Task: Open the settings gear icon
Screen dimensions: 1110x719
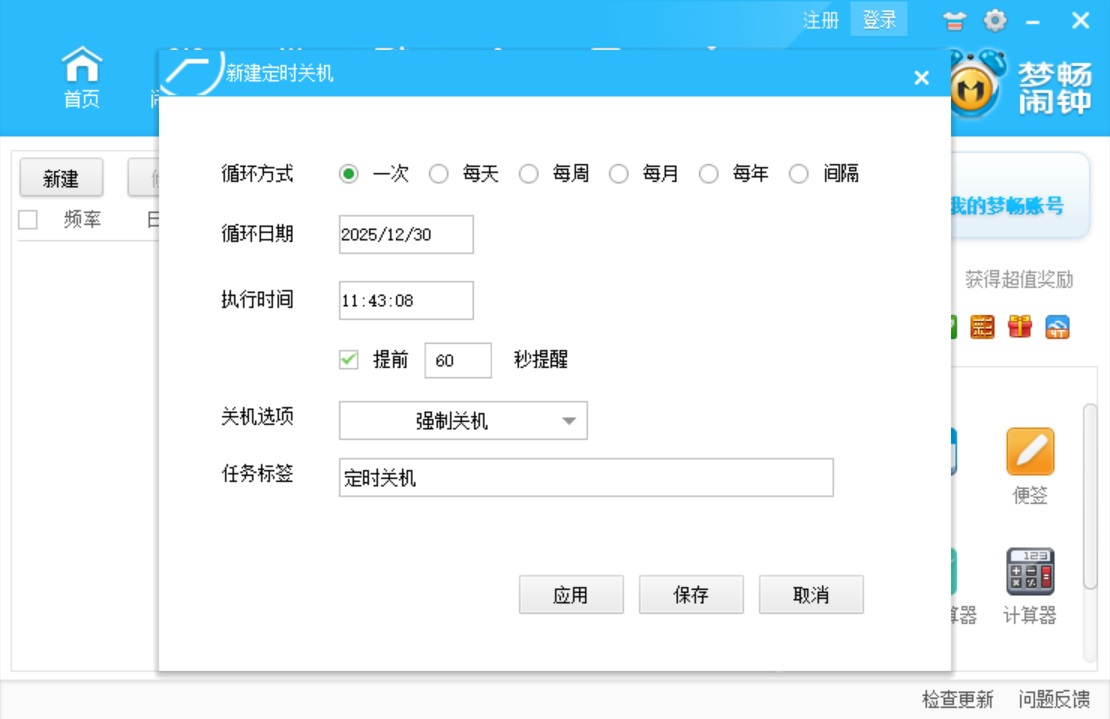Action: coord(994,20)
